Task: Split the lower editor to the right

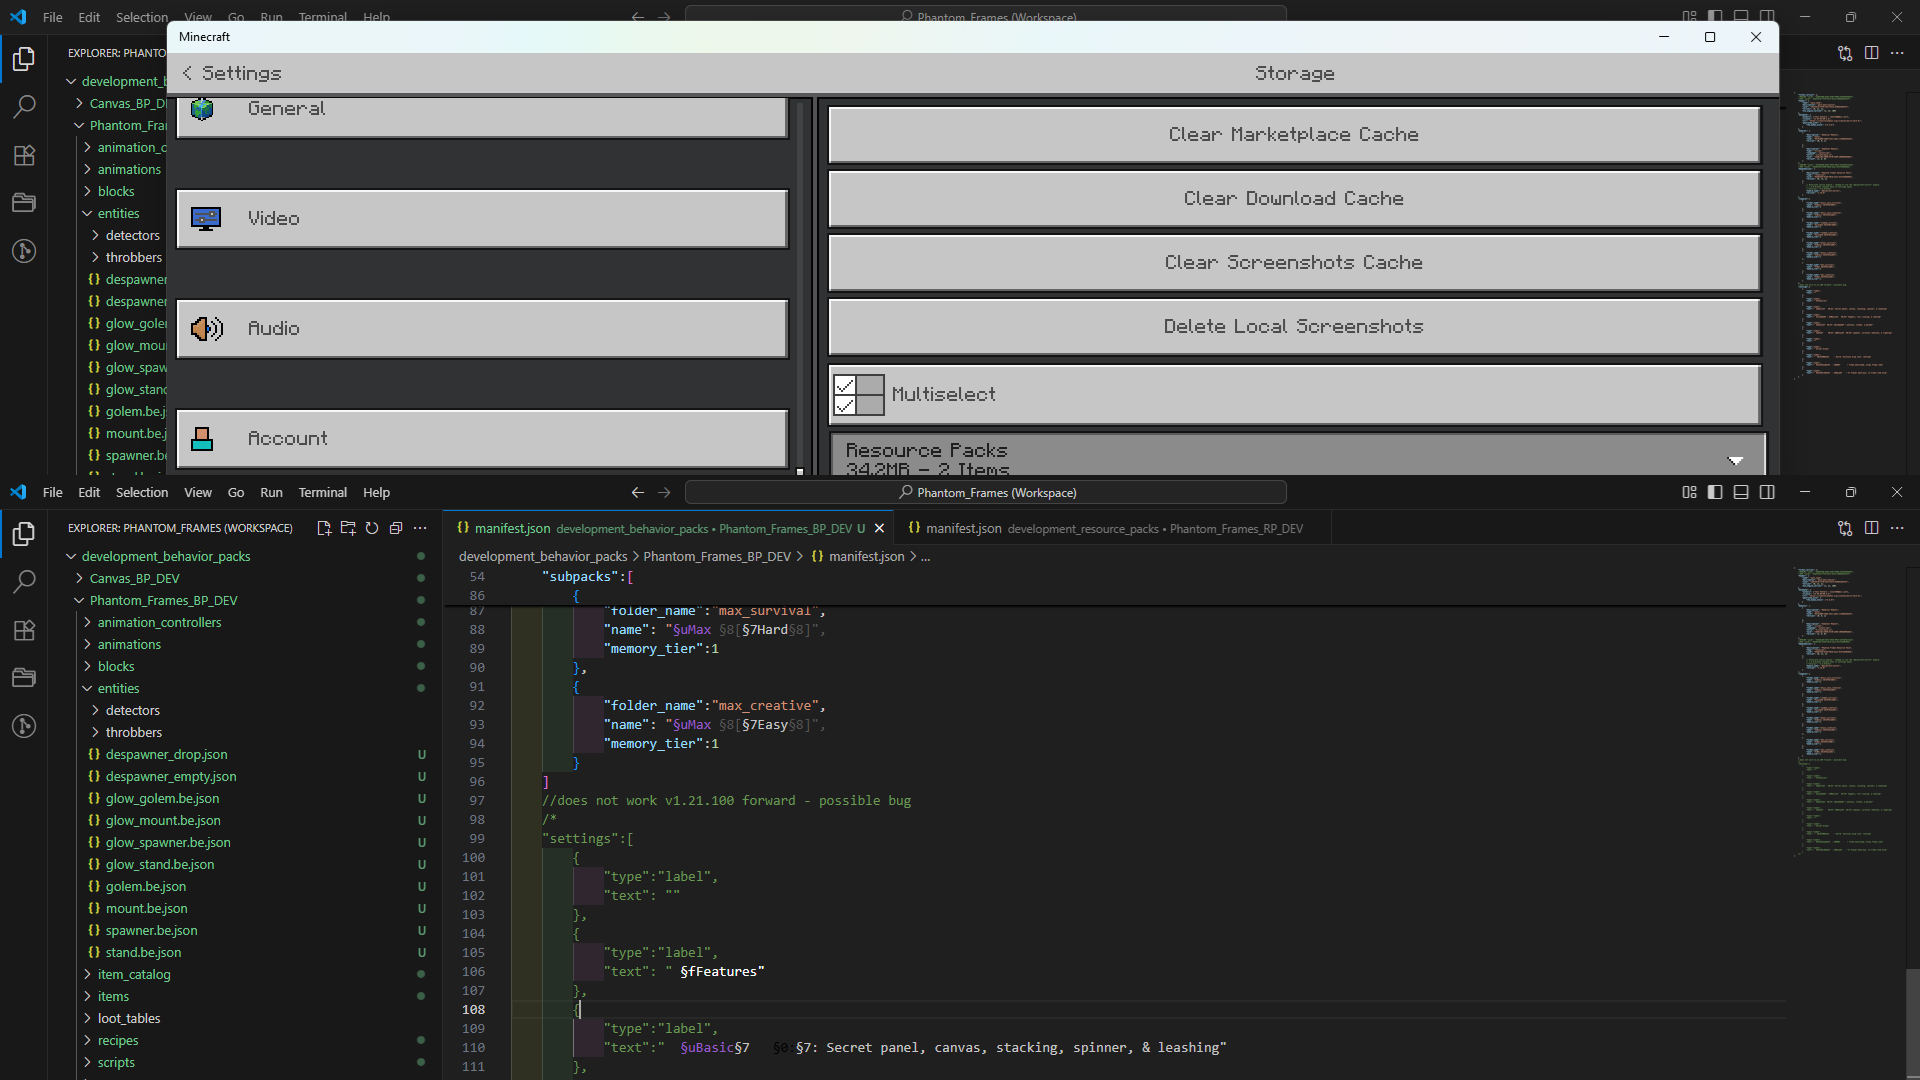Action: [x=1871, y=528]
